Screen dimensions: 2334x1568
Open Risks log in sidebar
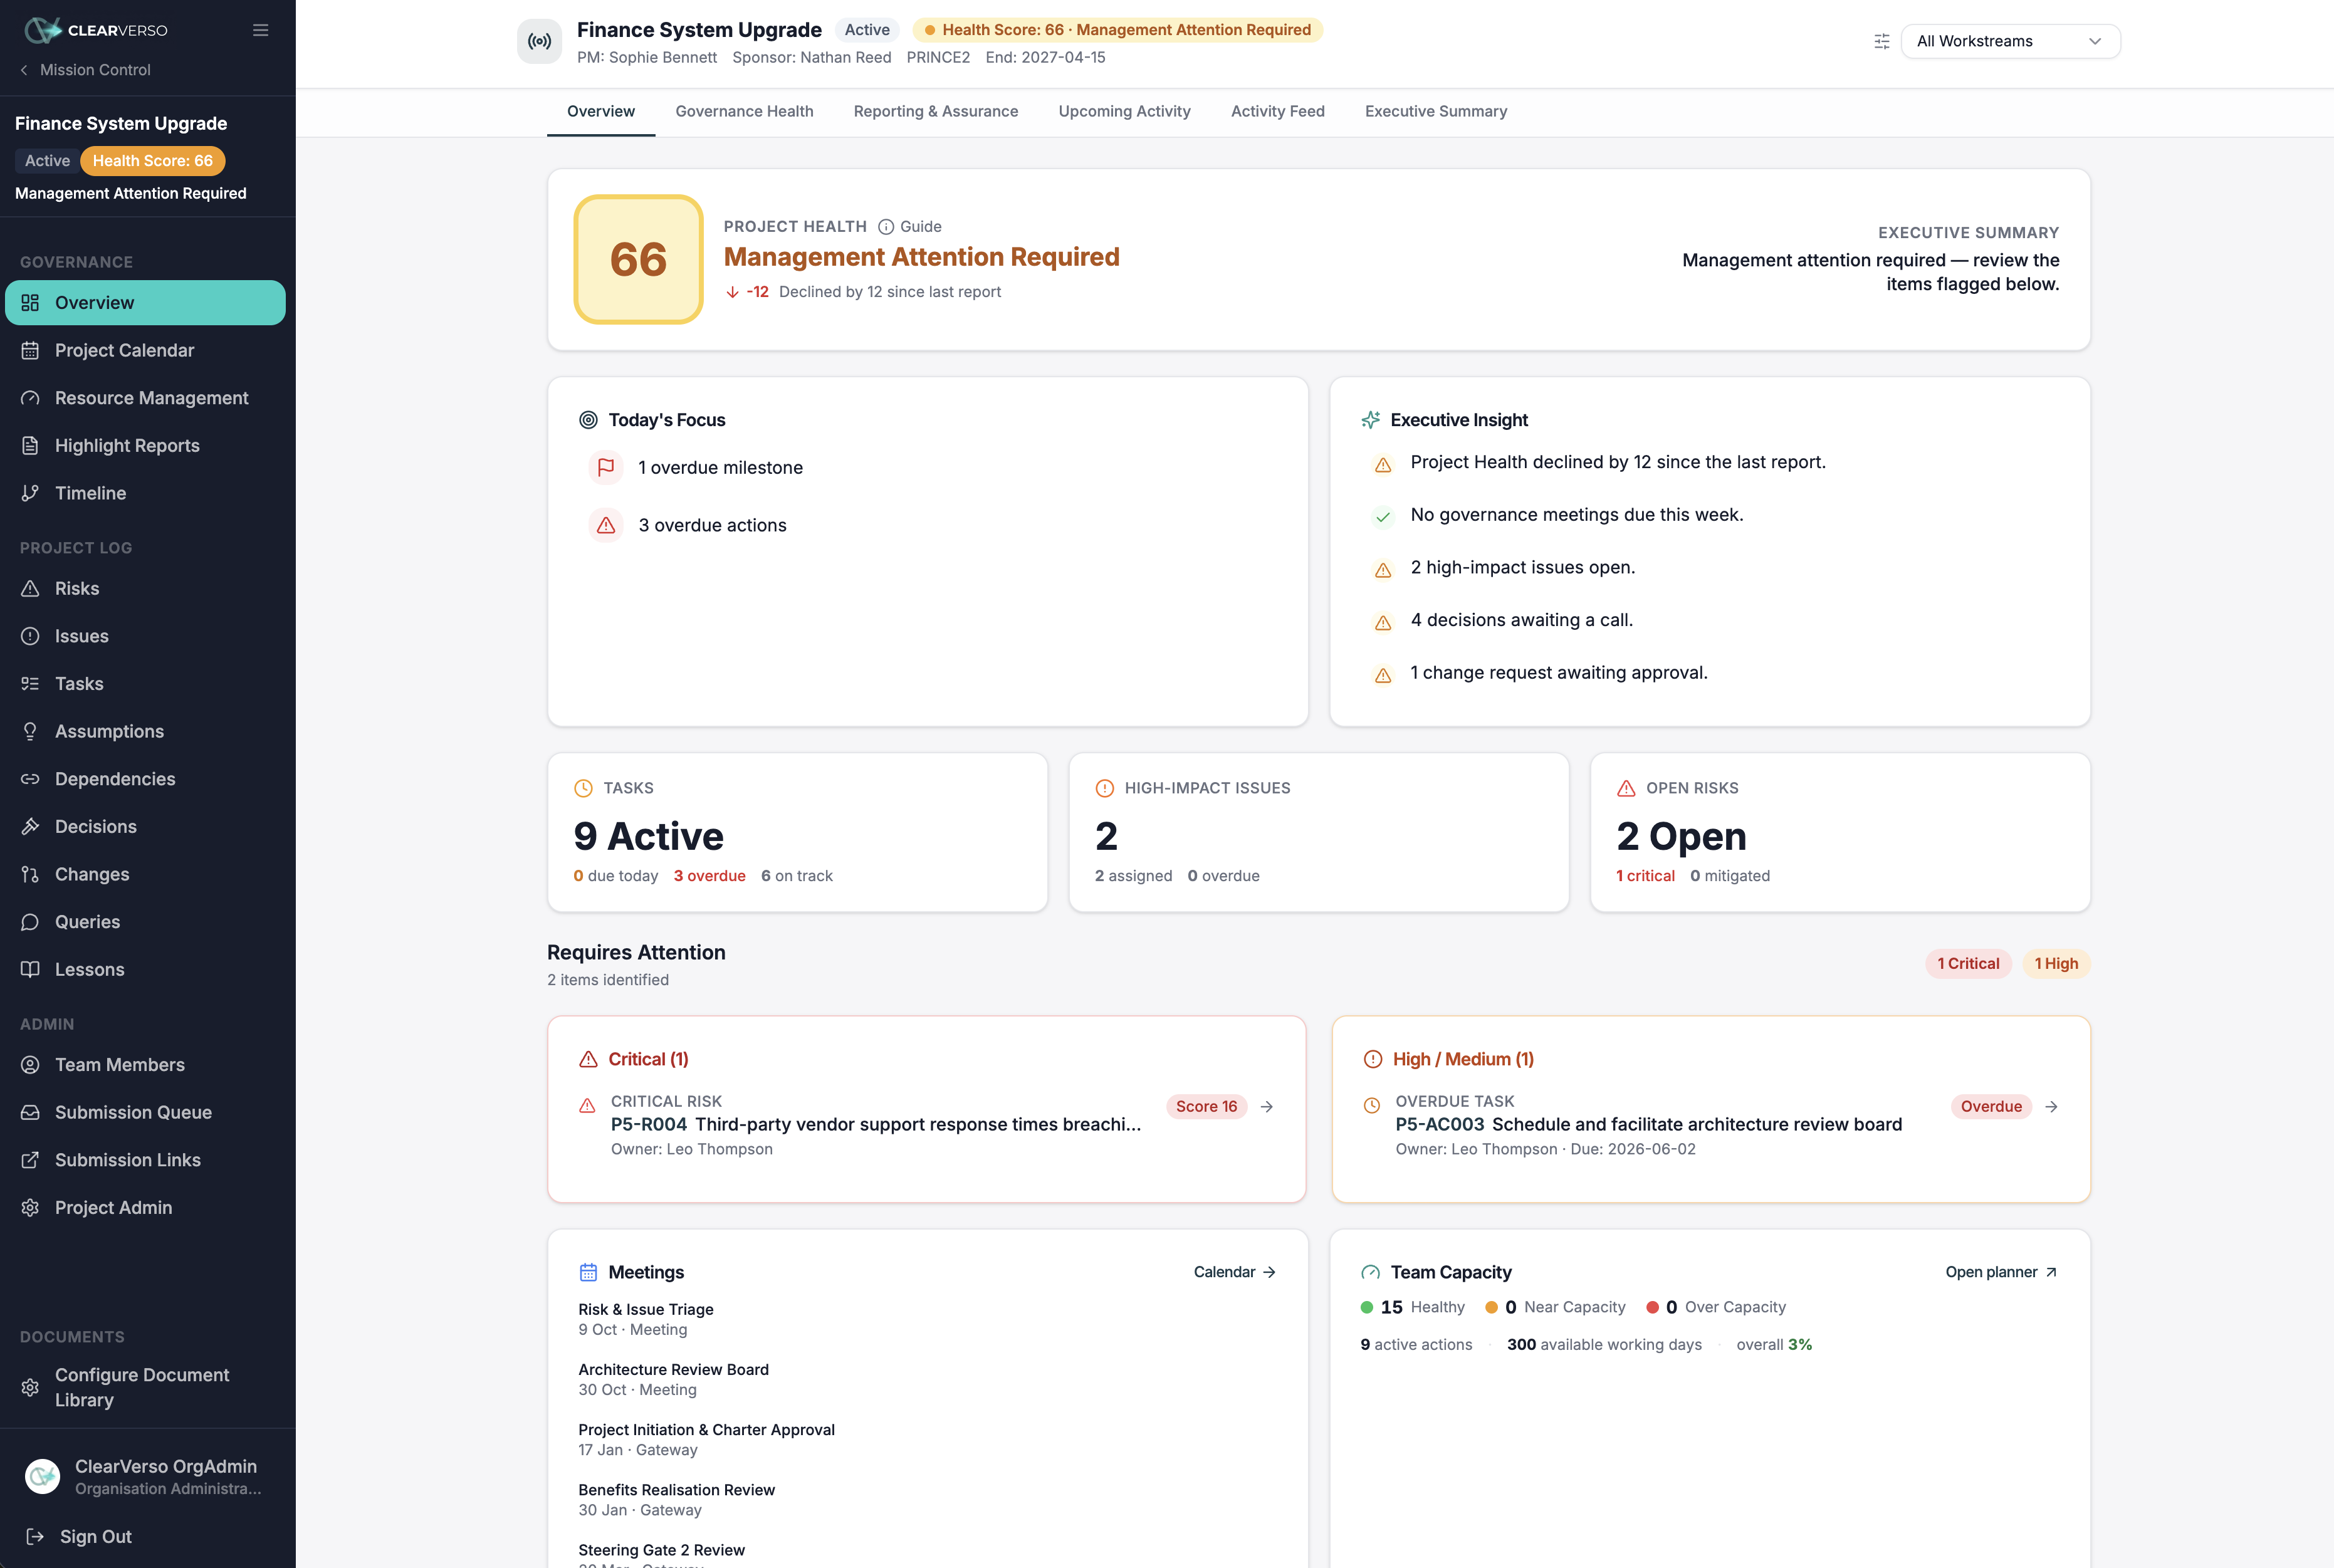point(145,589)
